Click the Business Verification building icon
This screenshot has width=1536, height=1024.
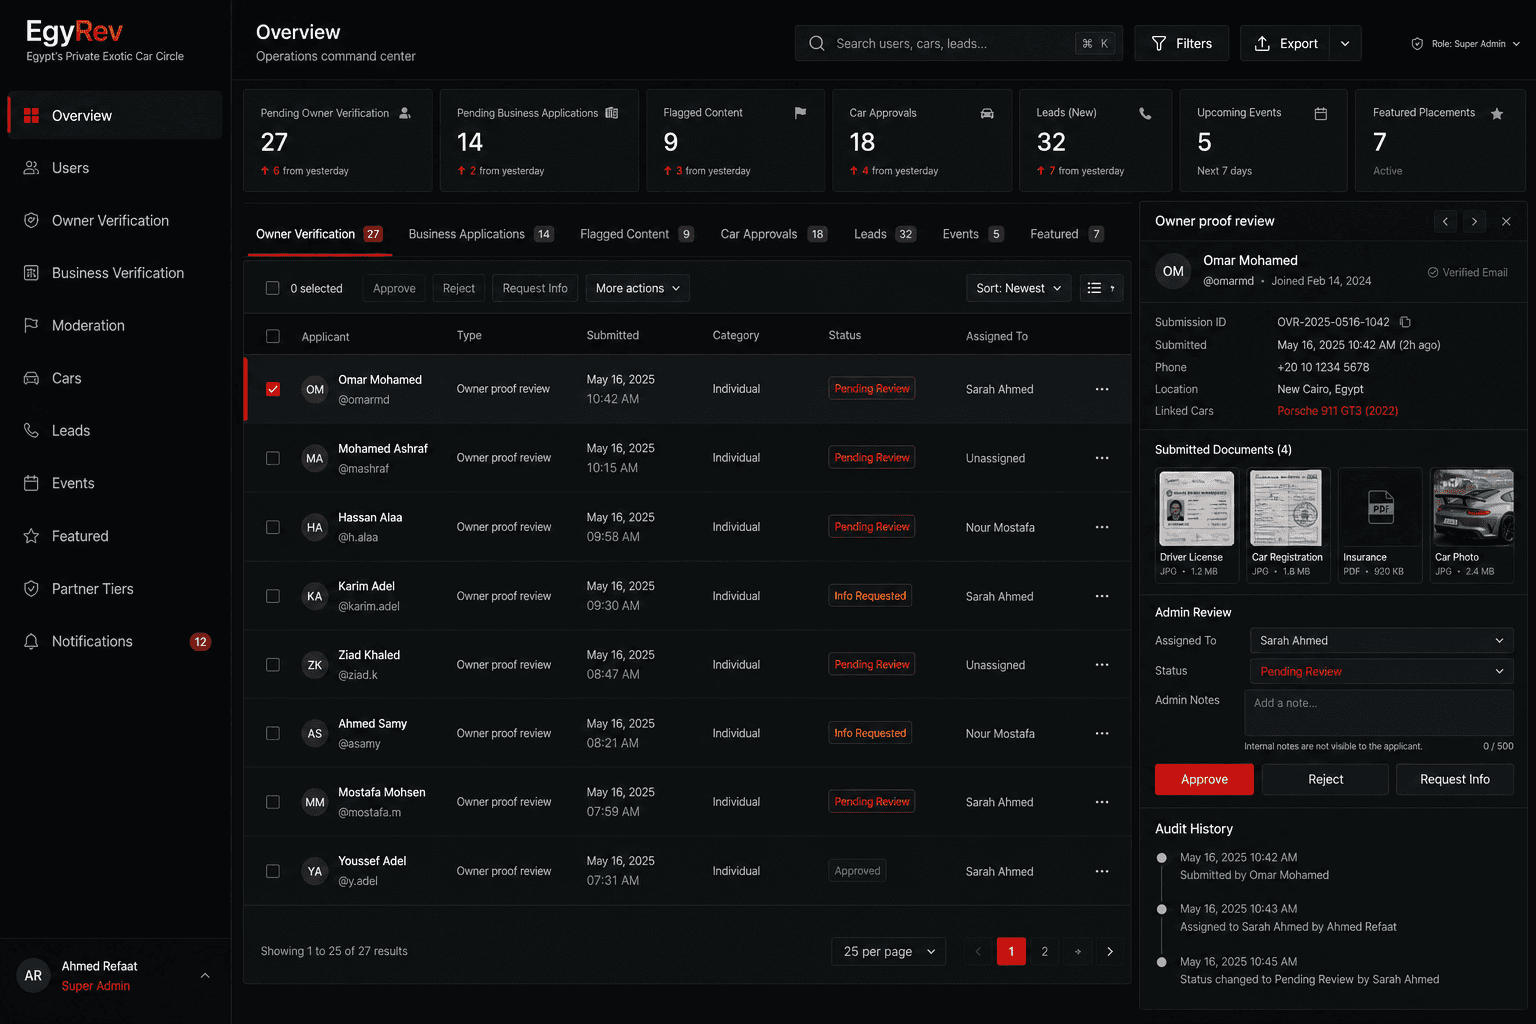(x=31, y=273)
